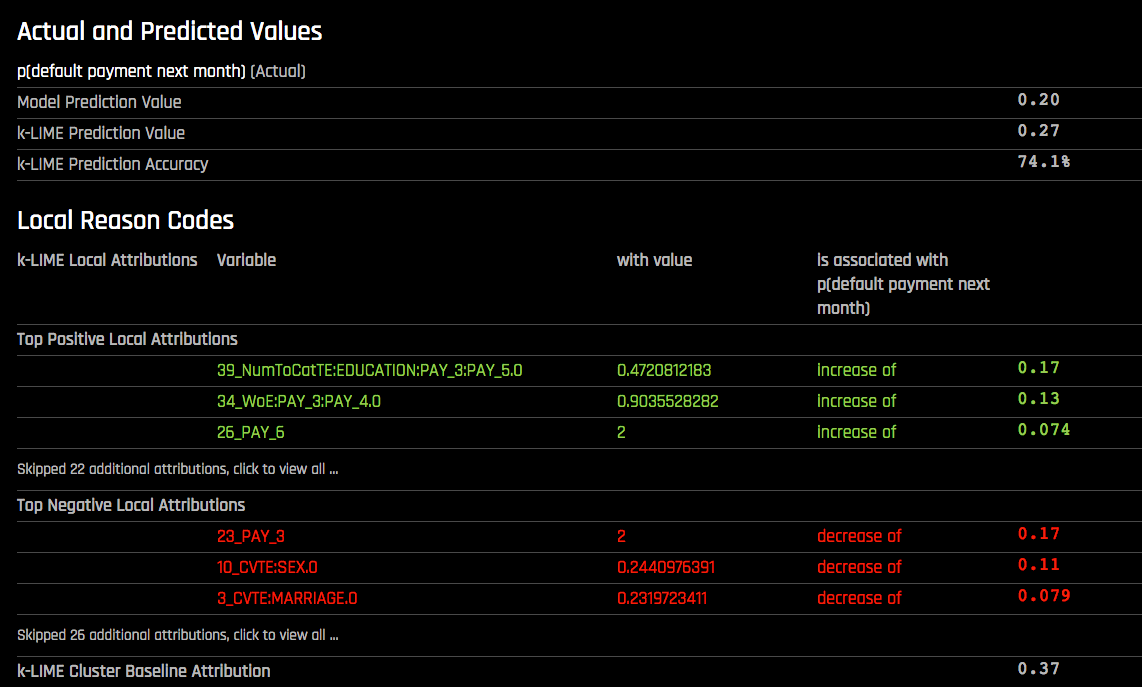1142x687 pixels.
Task: Click the with value column header
Action: pos(654,260)
